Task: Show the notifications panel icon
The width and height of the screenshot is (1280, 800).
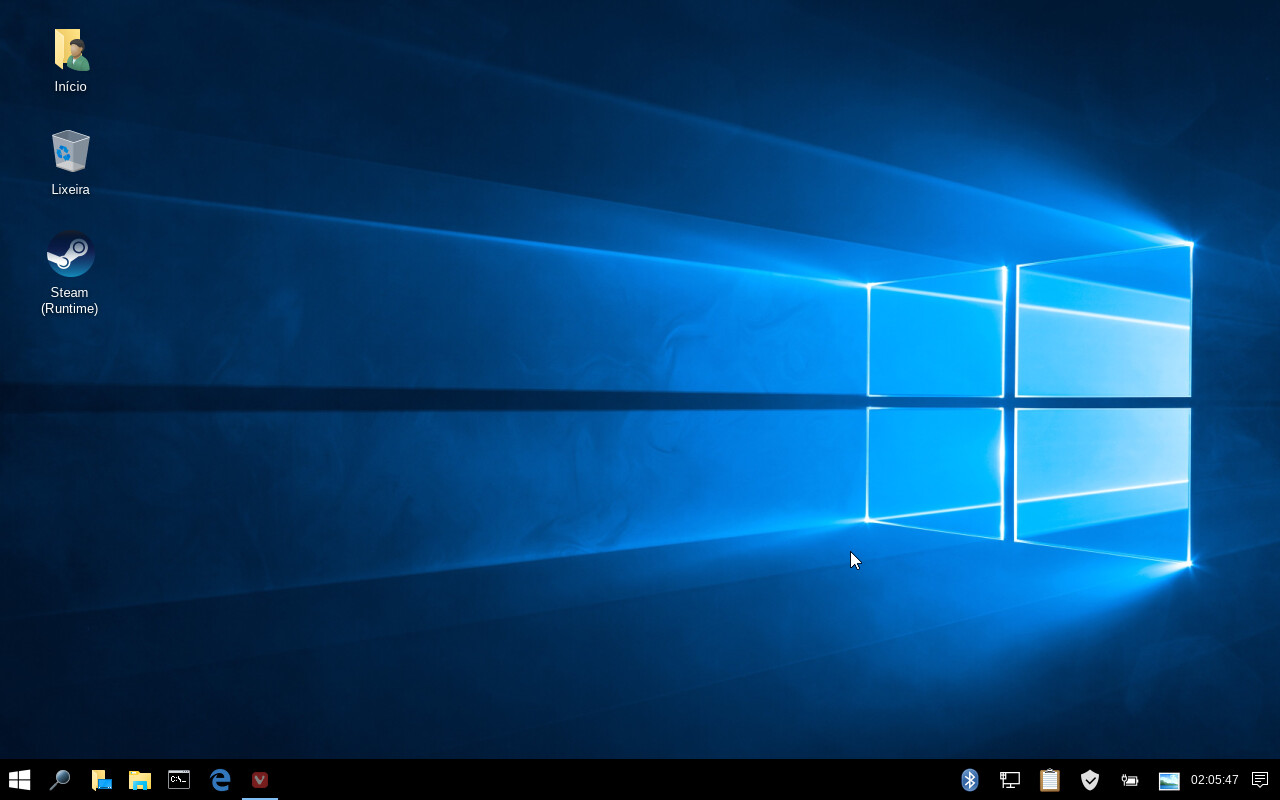Action: pyautogui.click(x=1260, y=780)
